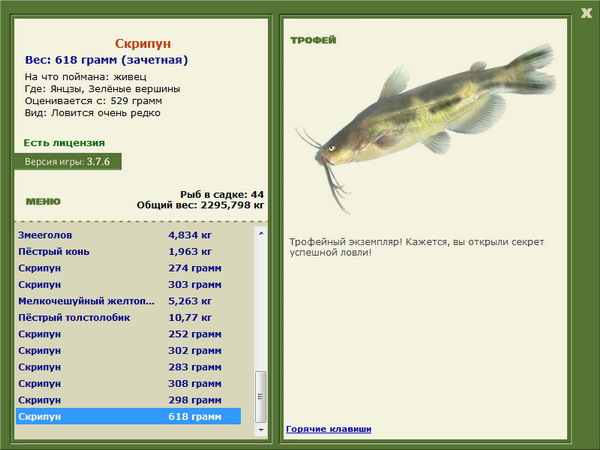Select the Пёстрый конь 1,963 кг row
The image size is (600, 450).
(129, 251)
